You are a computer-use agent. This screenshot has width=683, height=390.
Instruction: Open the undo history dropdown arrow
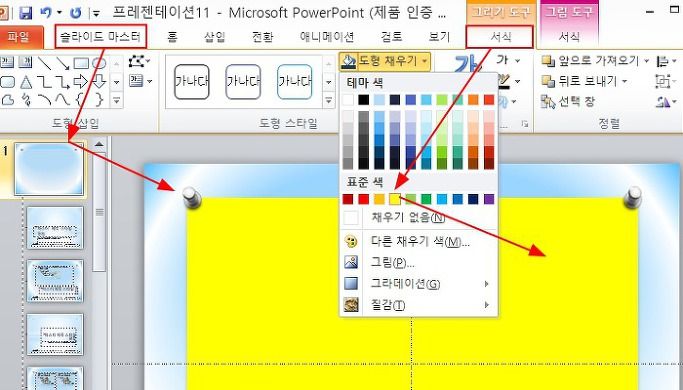[59, 13]
